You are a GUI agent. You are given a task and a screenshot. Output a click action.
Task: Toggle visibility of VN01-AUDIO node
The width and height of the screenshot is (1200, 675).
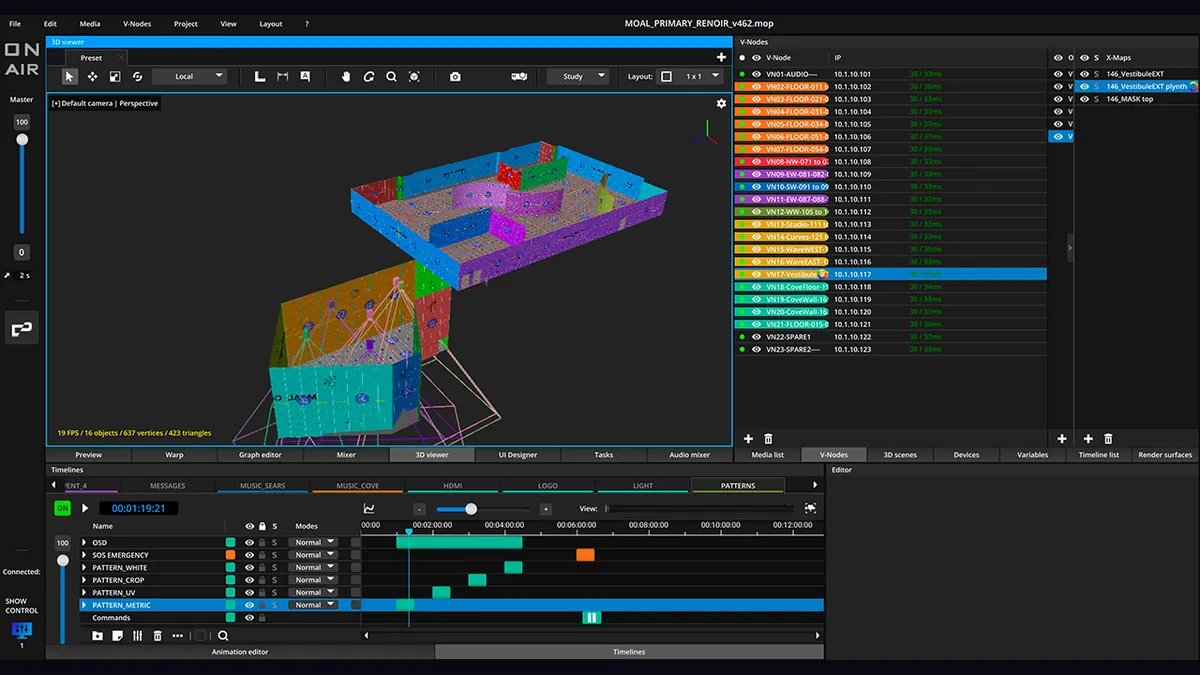(x=756, y=74)
